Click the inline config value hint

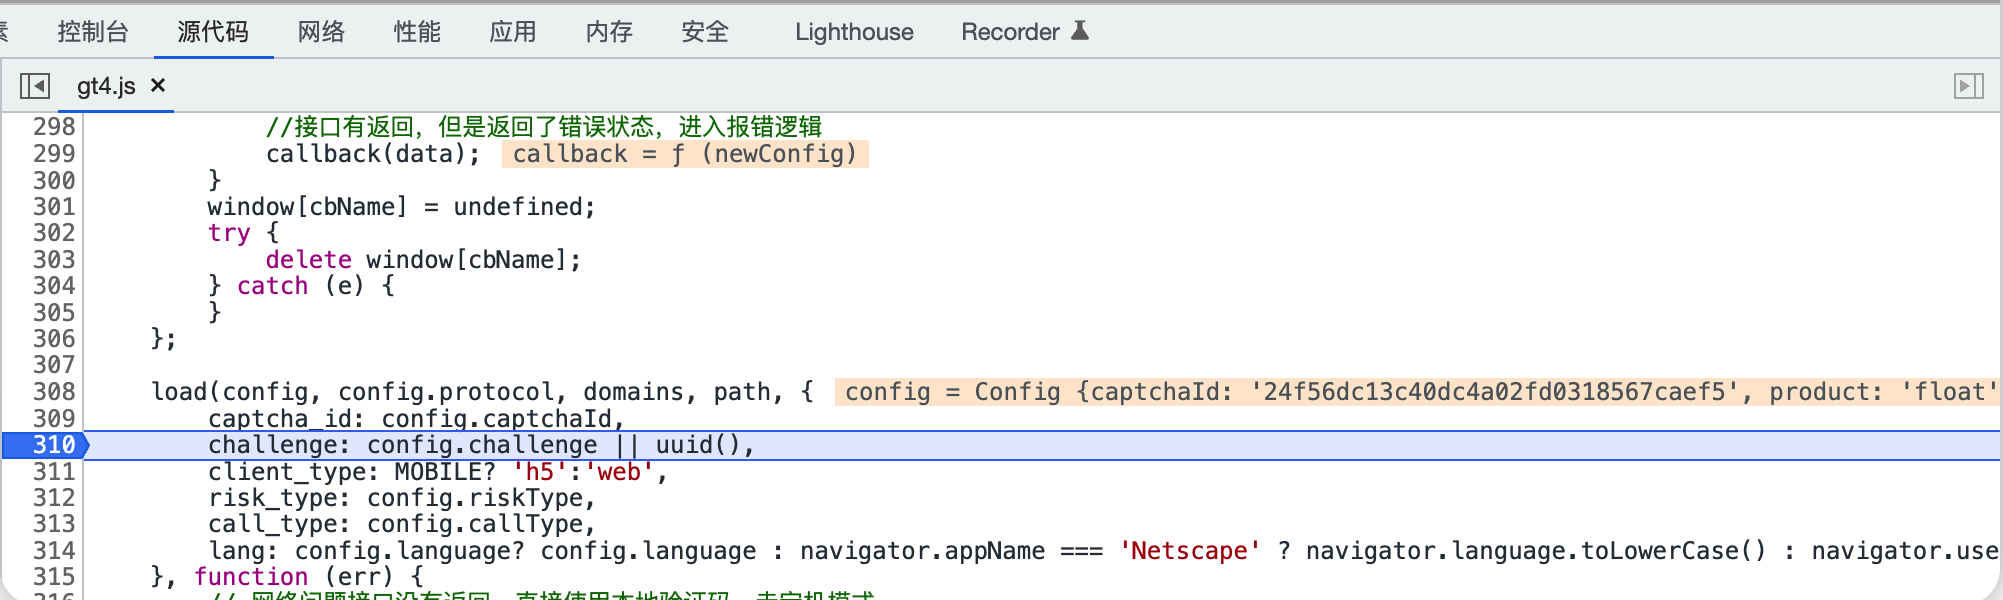click(x=1418, y=391)
